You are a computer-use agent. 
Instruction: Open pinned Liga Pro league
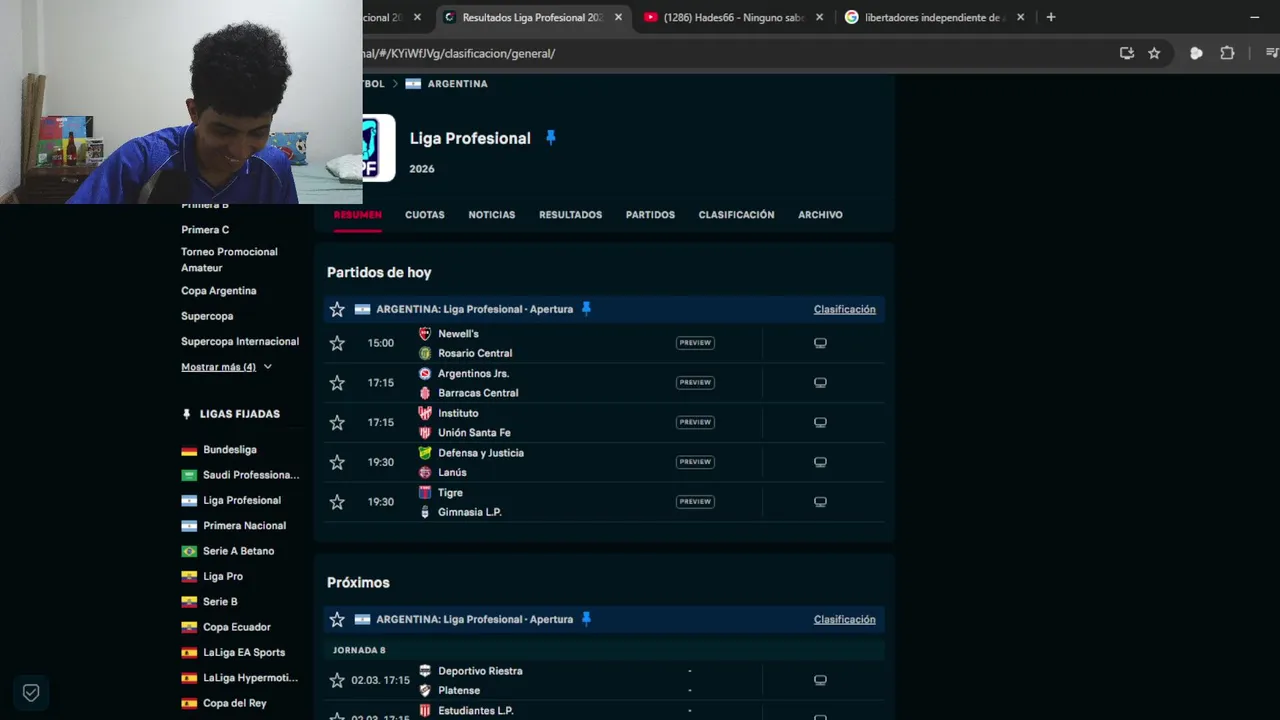click(222, 576)
